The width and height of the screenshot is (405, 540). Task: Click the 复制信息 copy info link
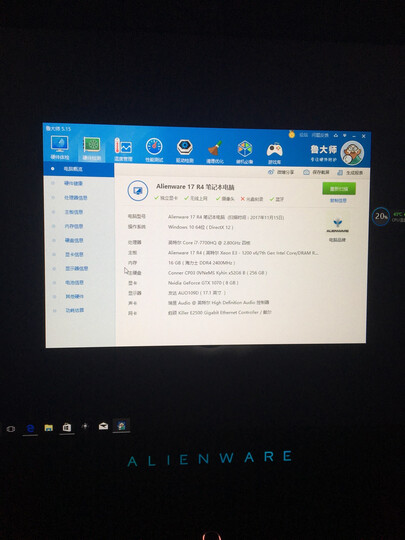[x=339, y=200]
